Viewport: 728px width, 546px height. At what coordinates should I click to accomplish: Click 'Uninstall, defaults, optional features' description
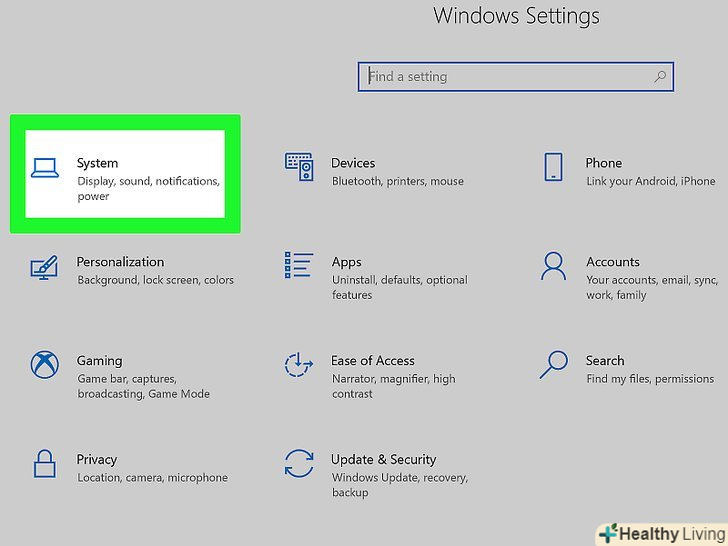(x=400, y=287)
